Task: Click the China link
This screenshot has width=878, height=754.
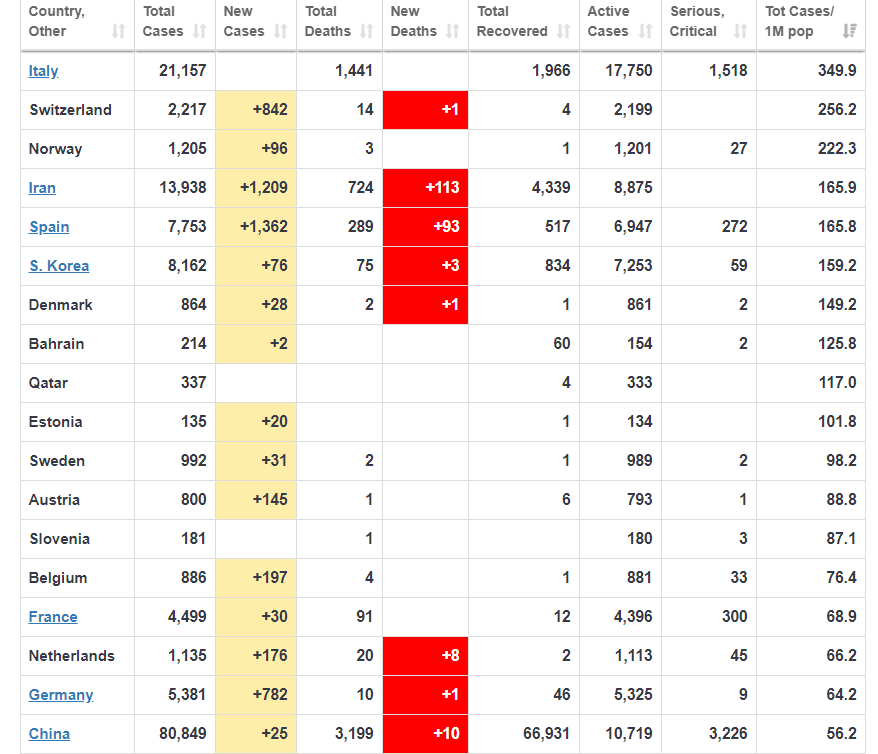Action: (49, 734)
